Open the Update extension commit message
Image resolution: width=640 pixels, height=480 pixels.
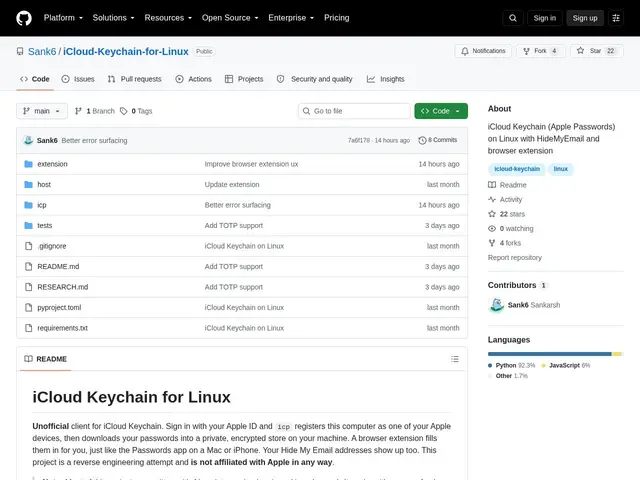point(232,184)
